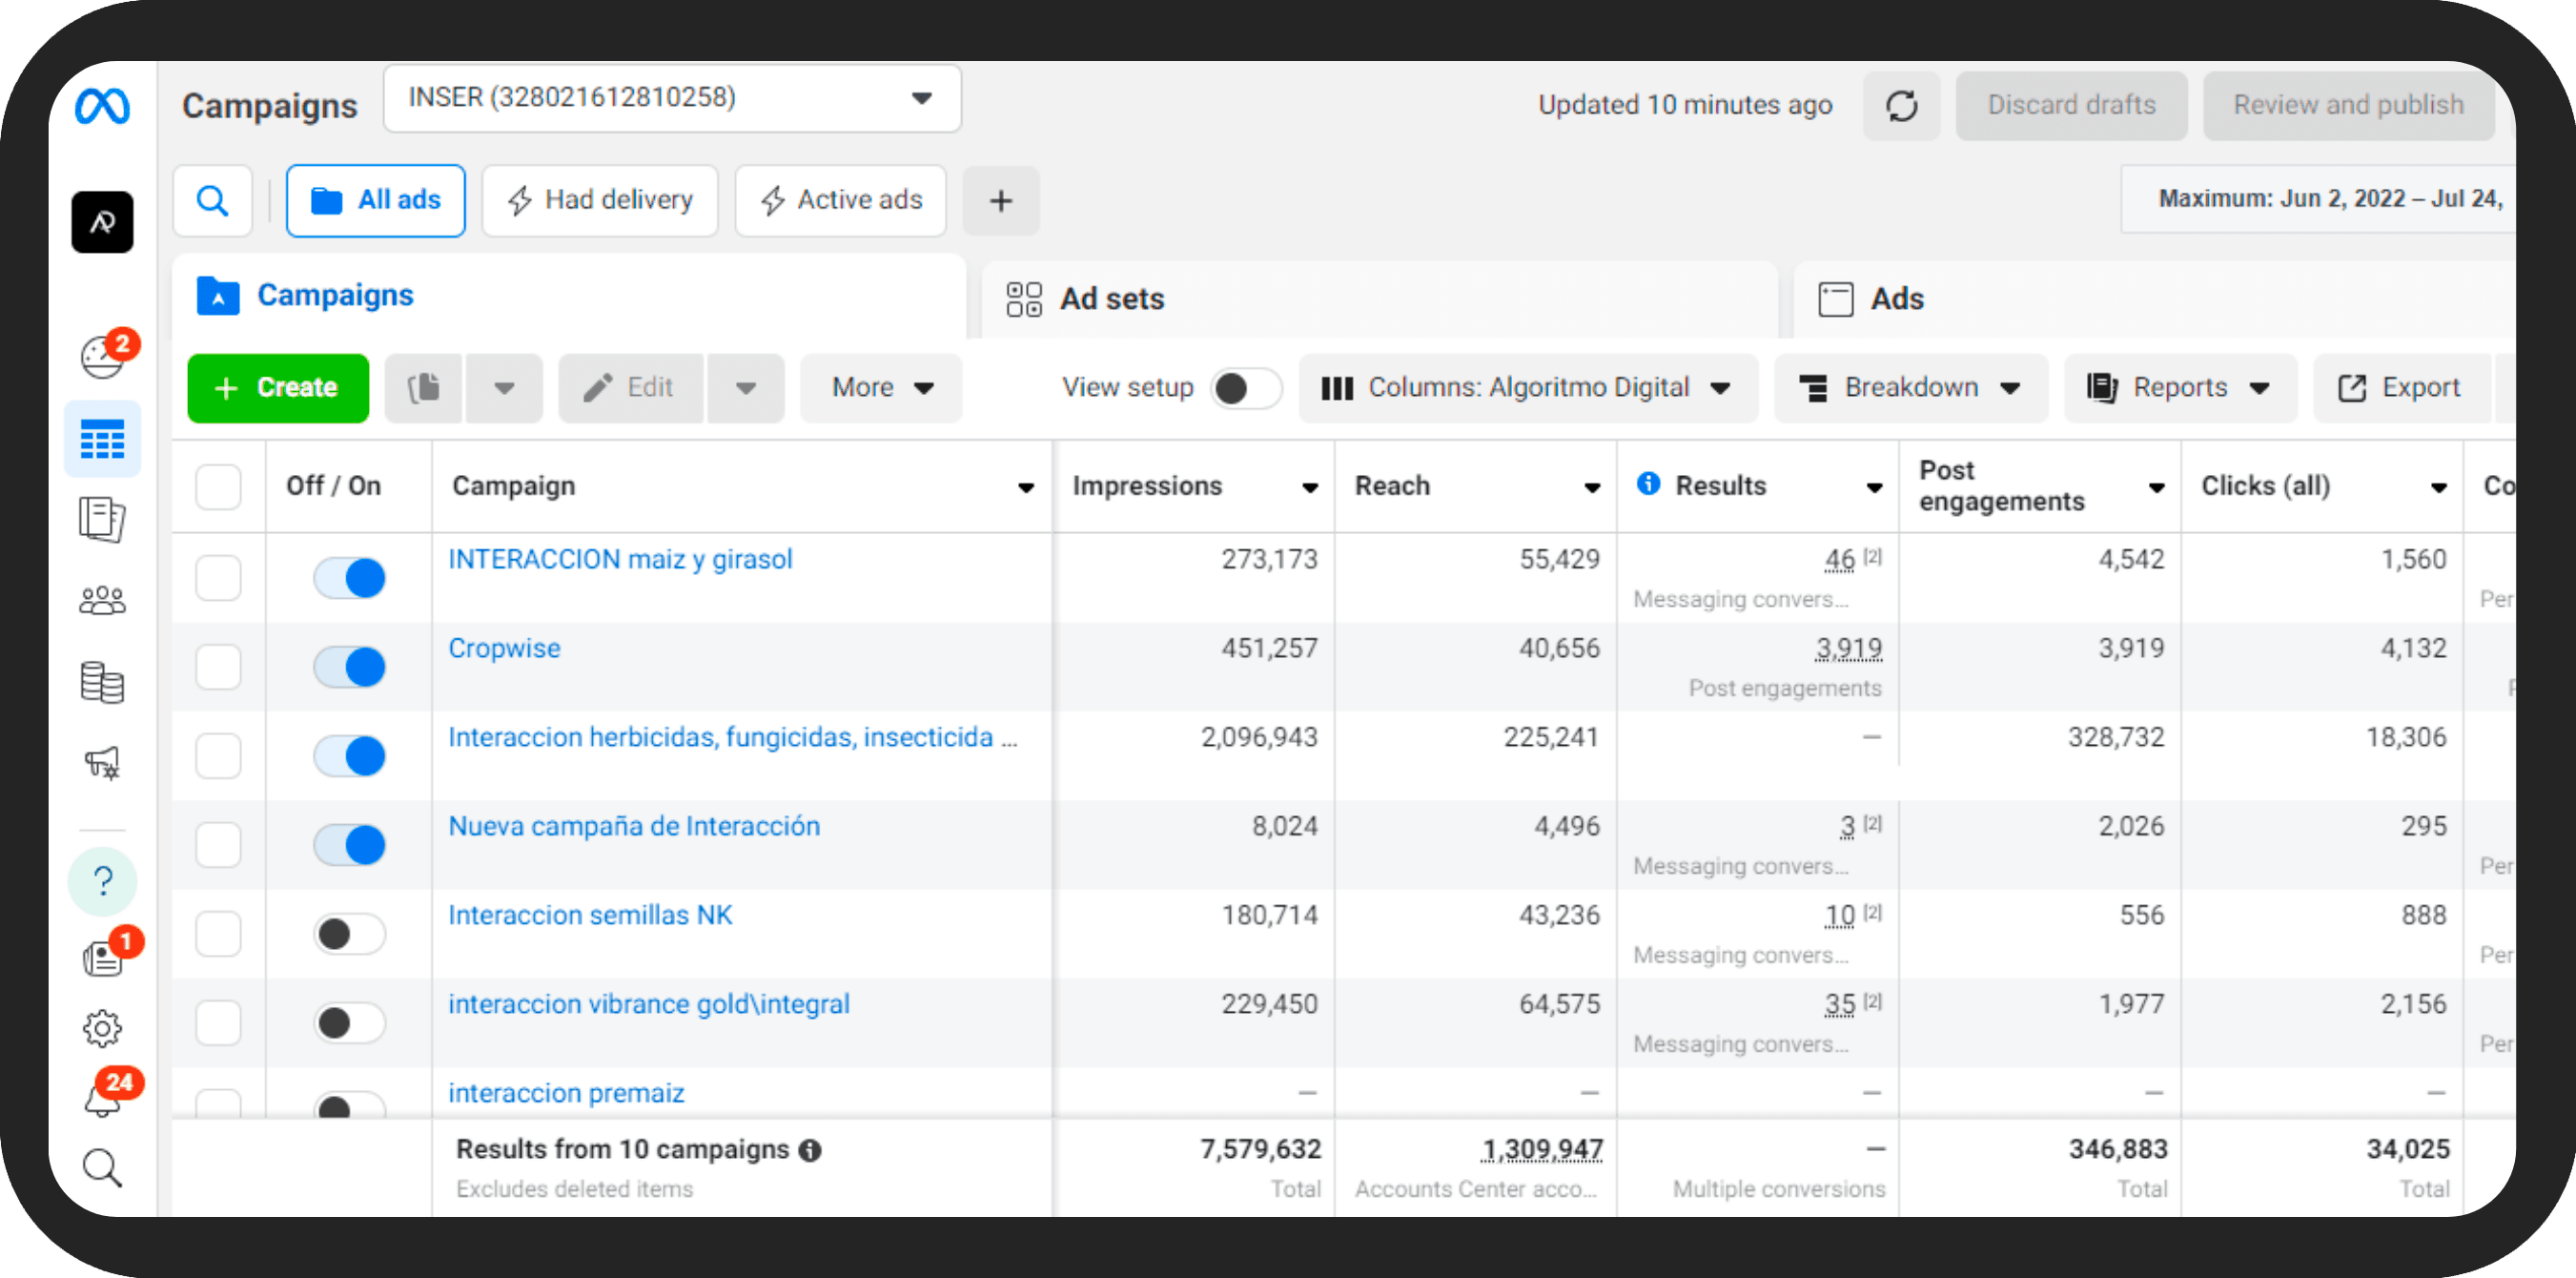Image resolution: width=2576 pixels, height=1278 pixels.
Task: Check the INTERACCION maiz y girasol checkbox
Action: click(218, 578)
